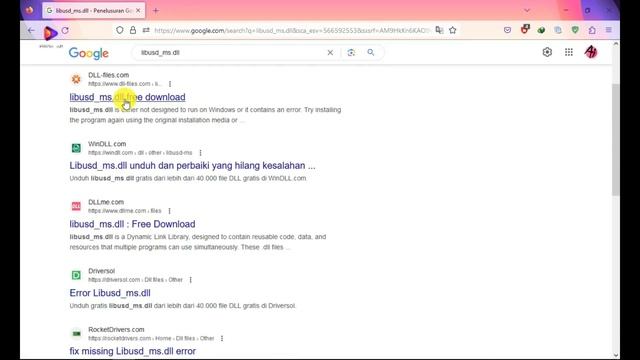640x360 pixels.
Task: Close the libusd_ms.dll search tab
Action: (x=138, y=11)
